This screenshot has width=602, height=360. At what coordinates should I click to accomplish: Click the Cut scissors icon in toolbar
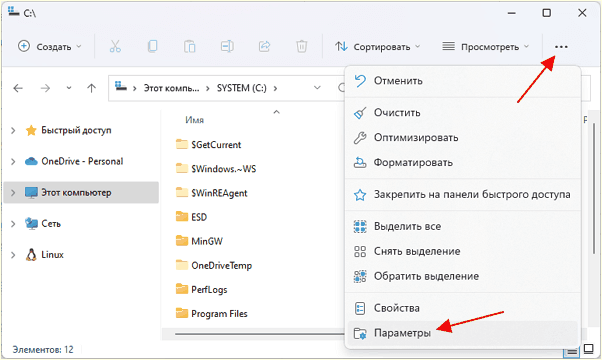(x=115, y=46)
